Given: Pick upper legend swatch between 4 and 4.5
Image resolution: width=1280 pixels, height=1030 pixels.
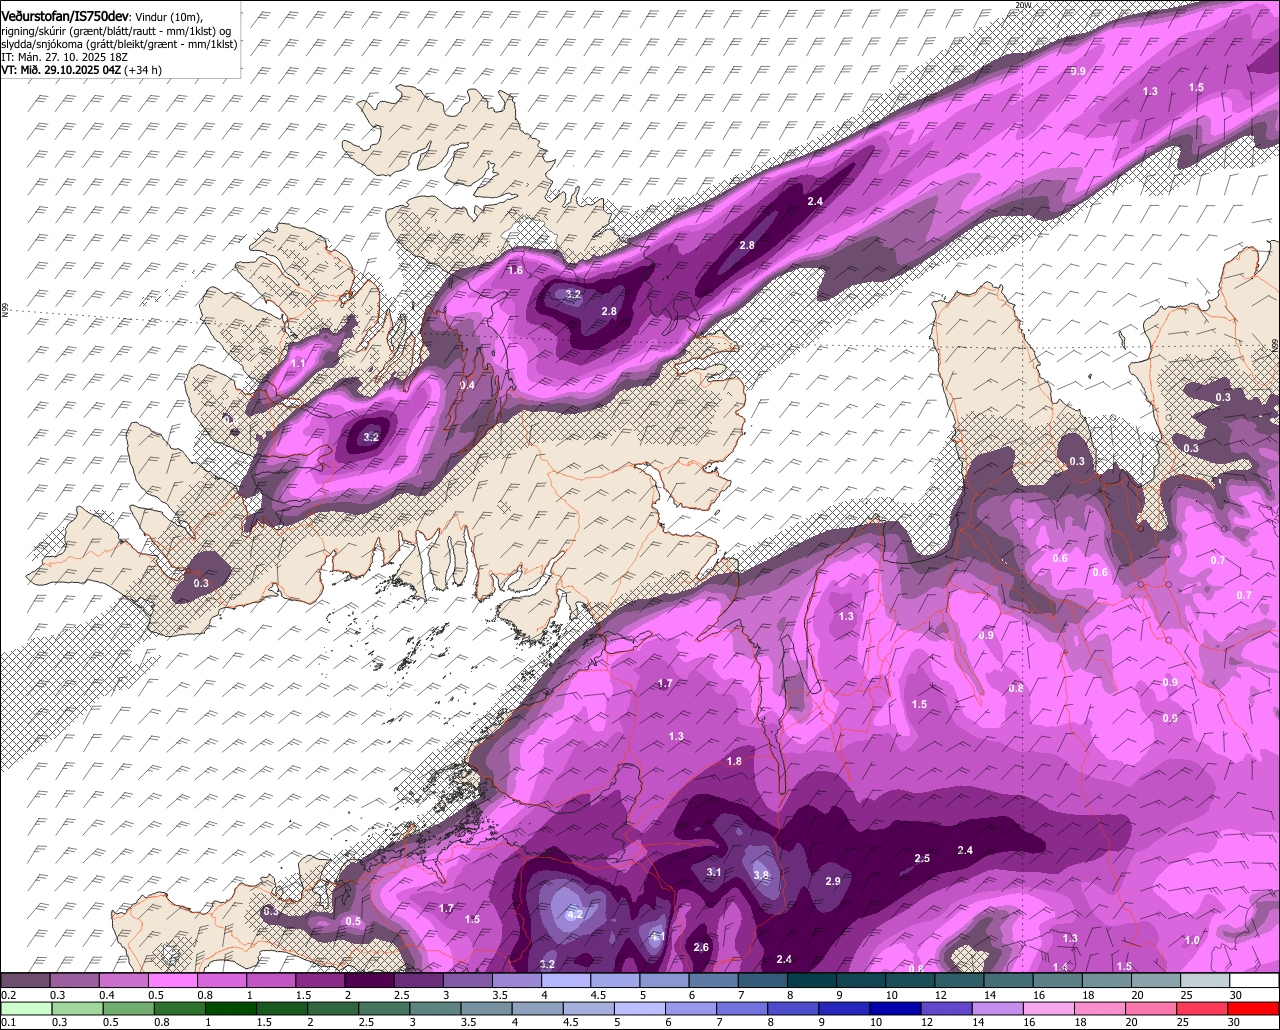Looking at the screenshot, I should [566, 981].
